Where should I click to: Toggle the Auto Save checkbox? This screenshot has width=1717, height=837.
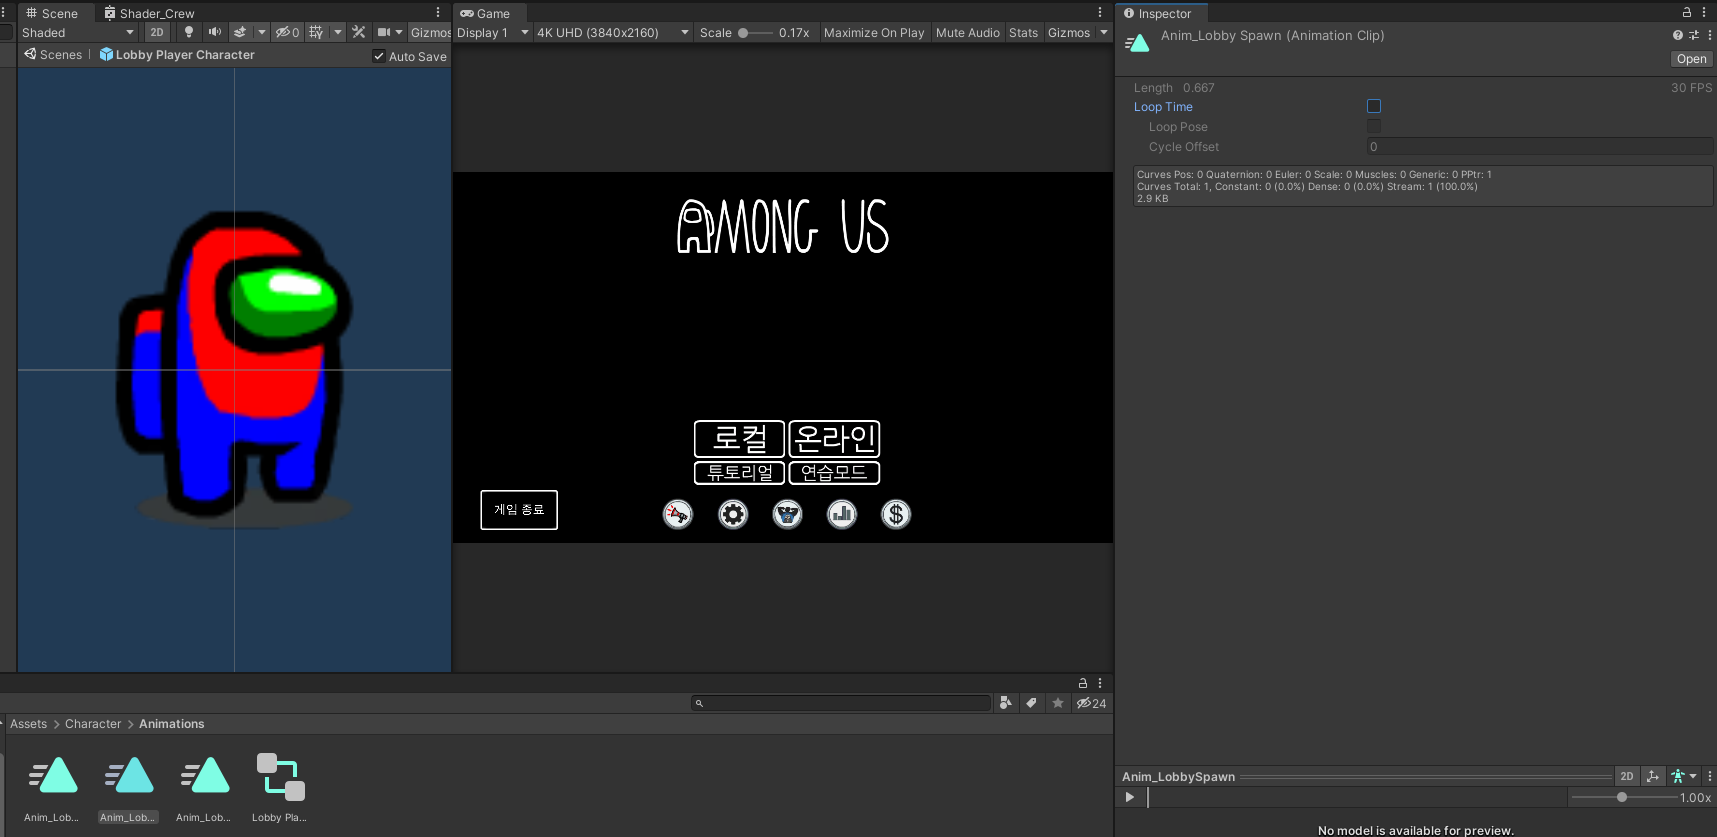pos(379,56)
